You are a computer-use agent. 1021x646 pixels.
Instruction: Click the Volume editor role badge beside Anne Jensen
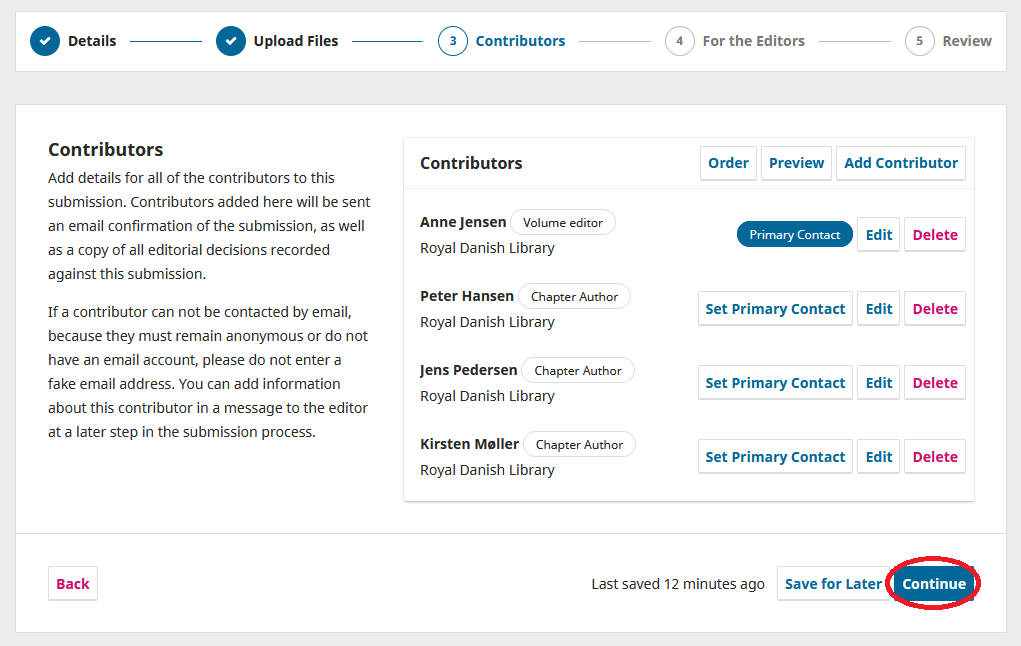(563, 222)
